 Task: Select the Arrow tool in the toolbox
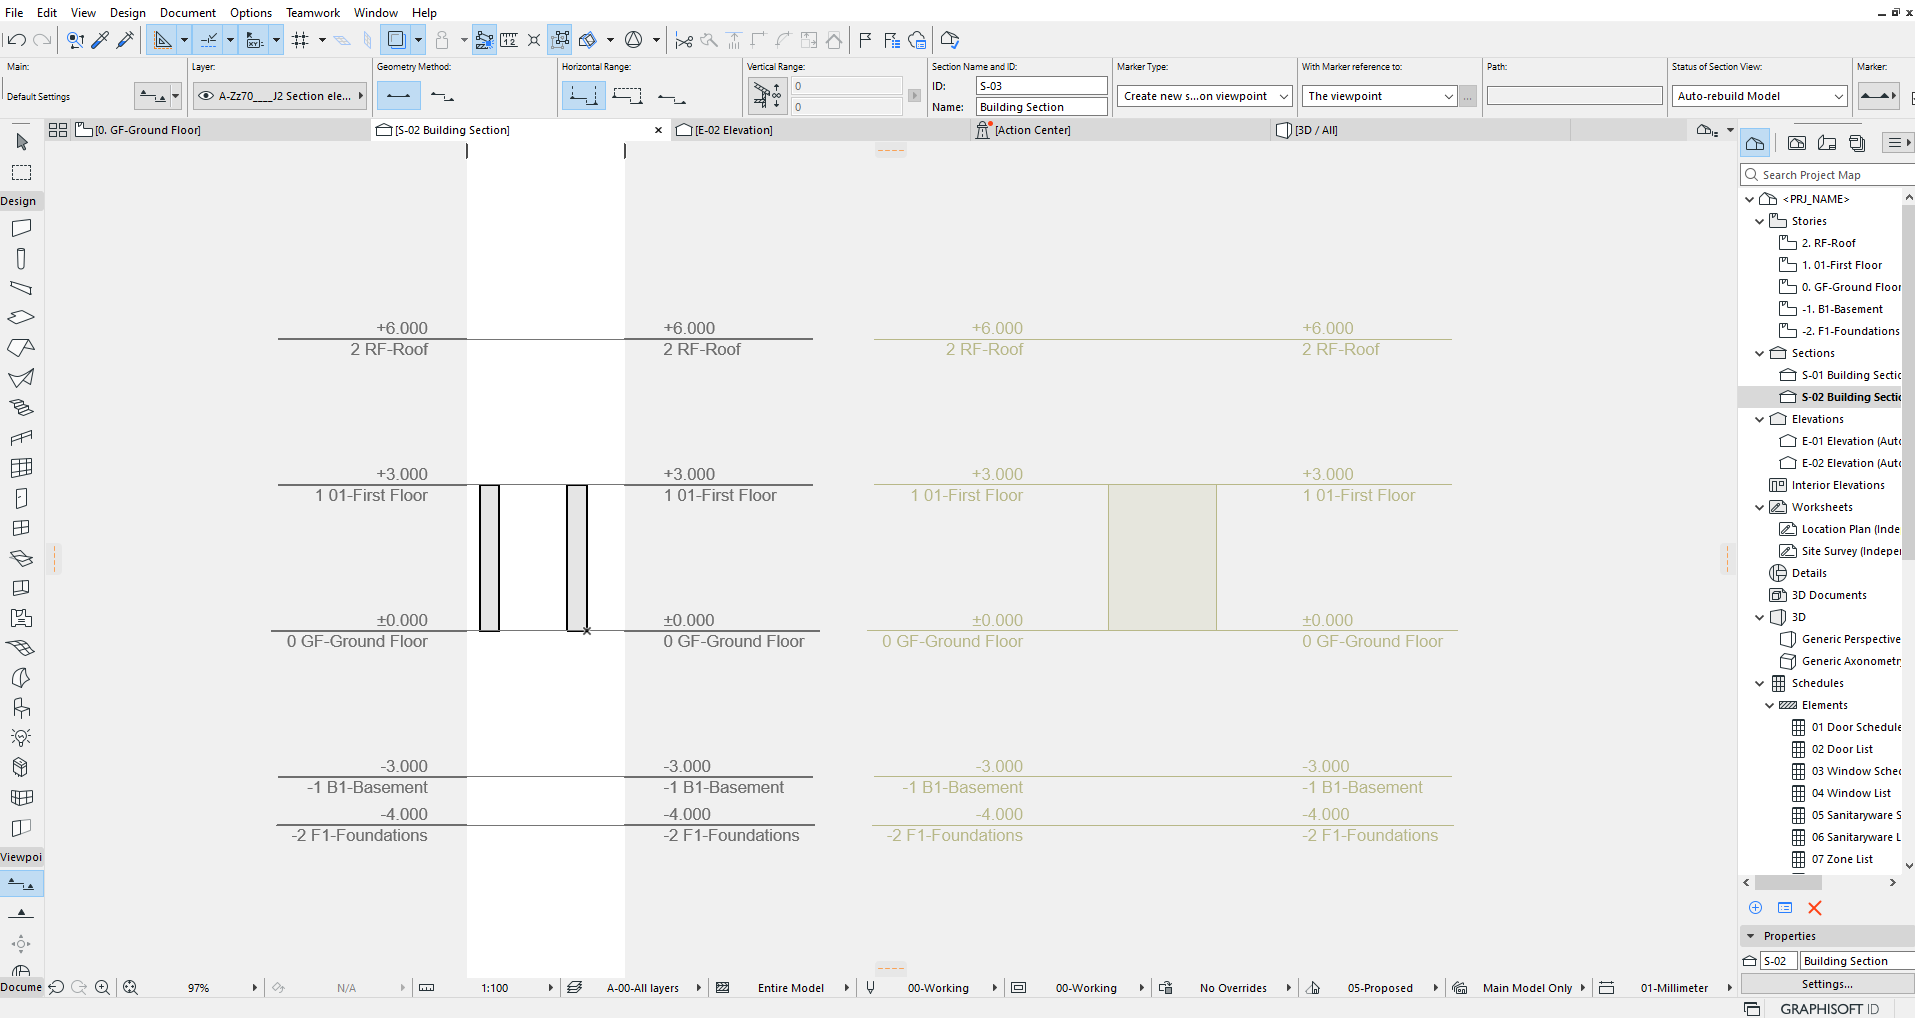[x=22, y=141]
